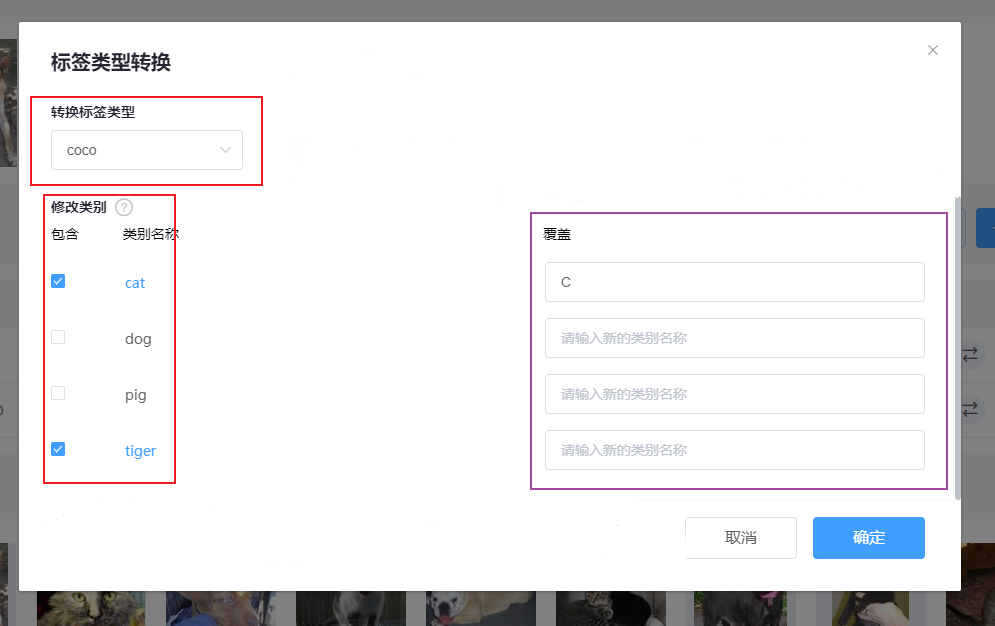Click the 取消 button
995x626 pixels.
click(741, 538)
